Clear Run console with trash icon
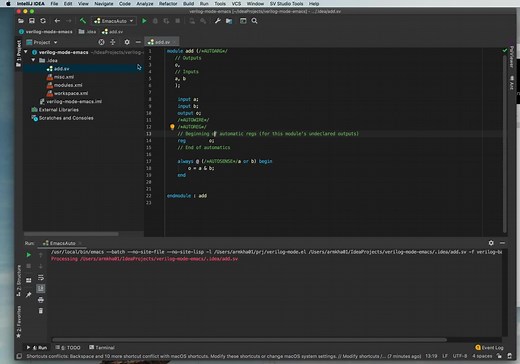This screenshot has width=520, height=364. (41, 311)
